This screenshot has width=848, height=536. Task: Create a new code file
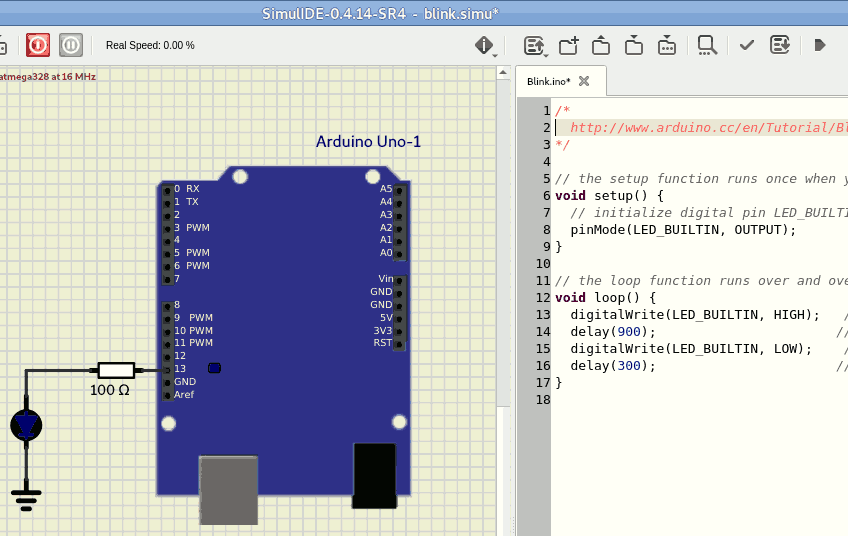568,45
